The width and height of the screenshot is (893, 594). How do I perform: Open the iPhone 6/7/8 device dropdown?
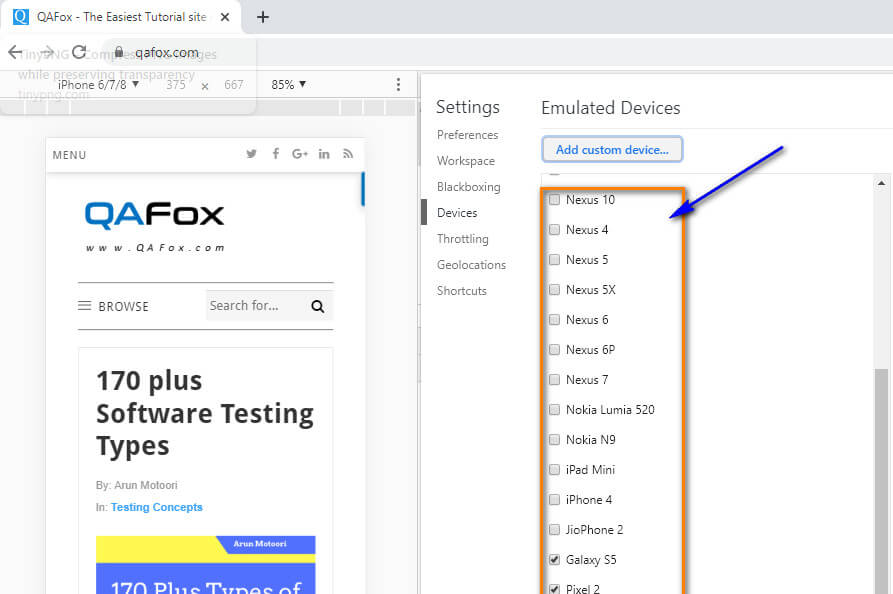coord(98,85)
